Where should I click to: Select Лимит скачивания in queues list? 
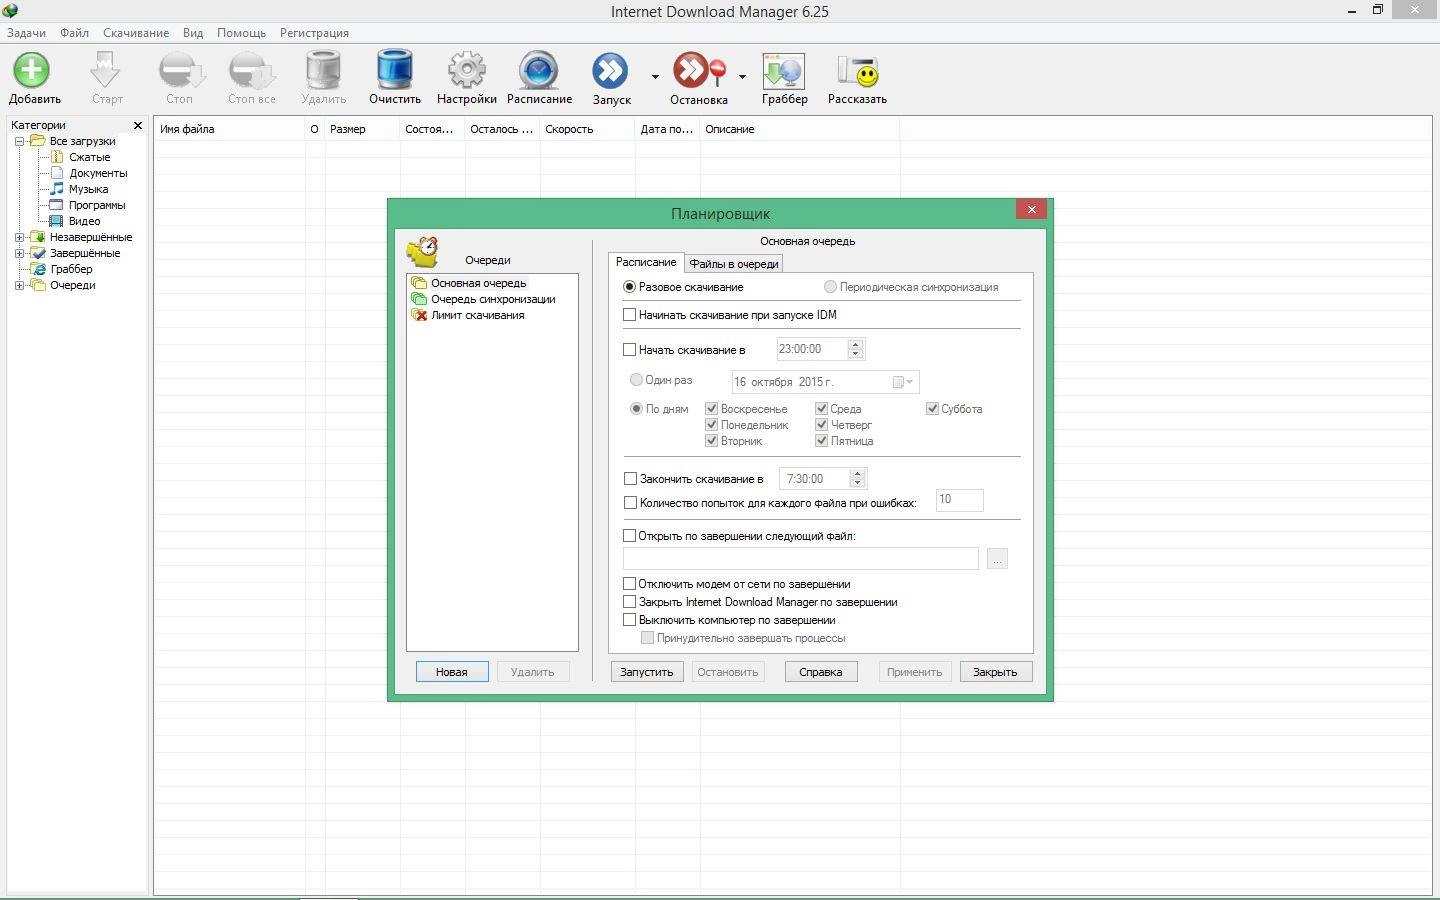tap(477, 315)
